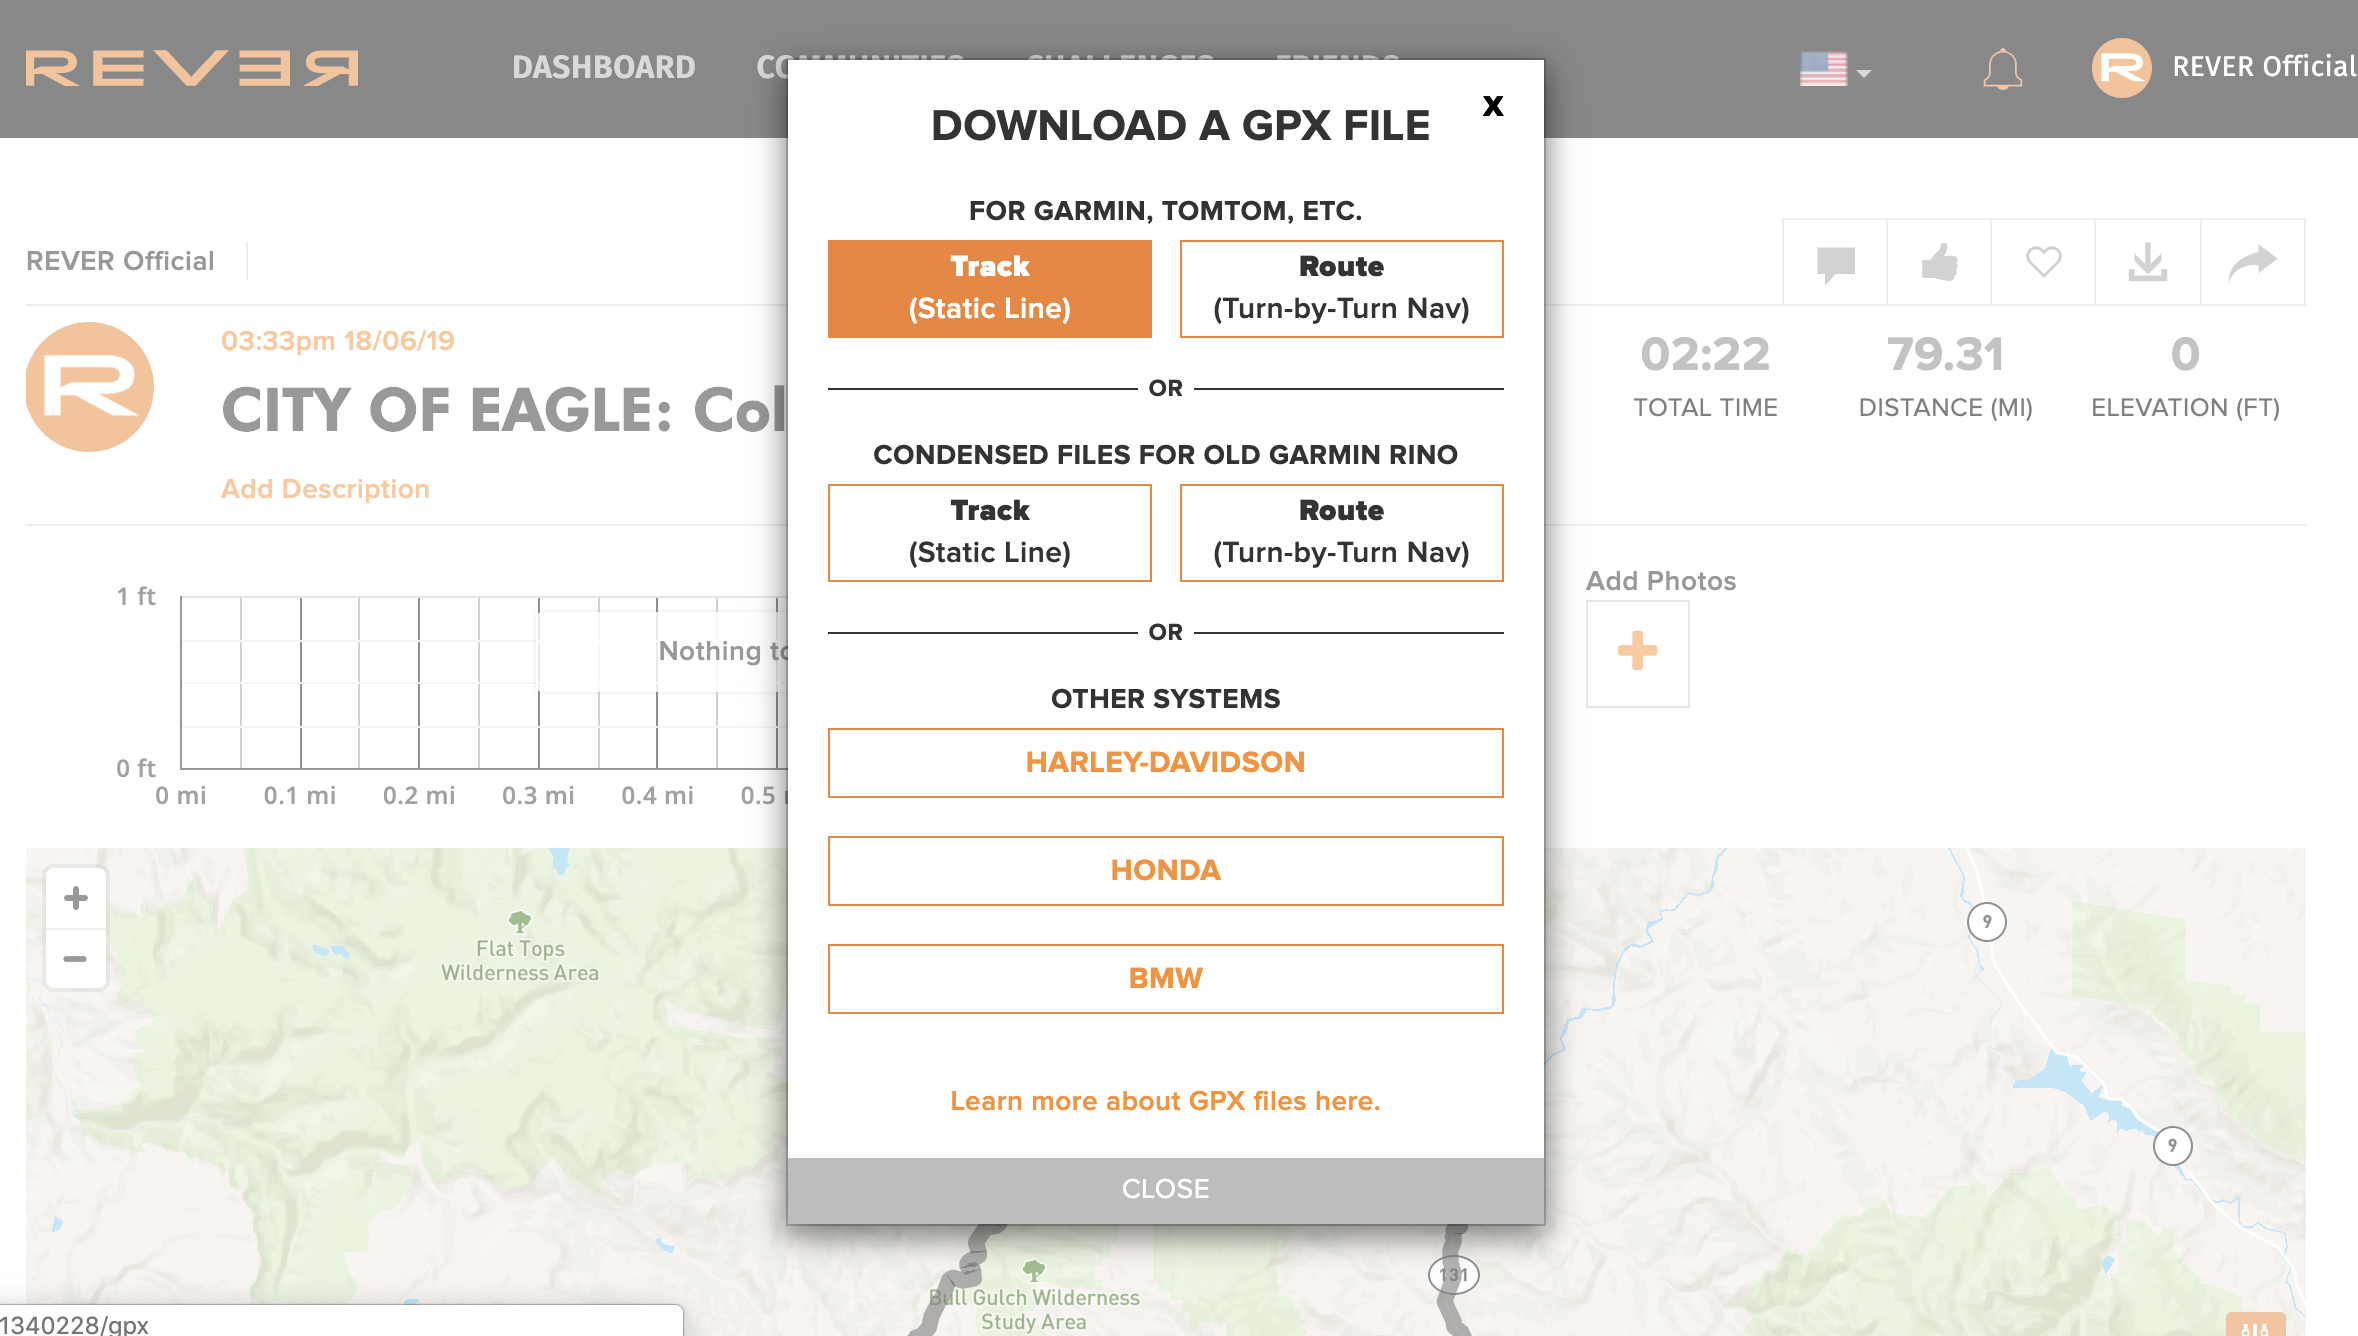Screen dimensions: 2358x1336
Task: Click the gray CLOSE bar
Action: (x=1166, y=1190)
